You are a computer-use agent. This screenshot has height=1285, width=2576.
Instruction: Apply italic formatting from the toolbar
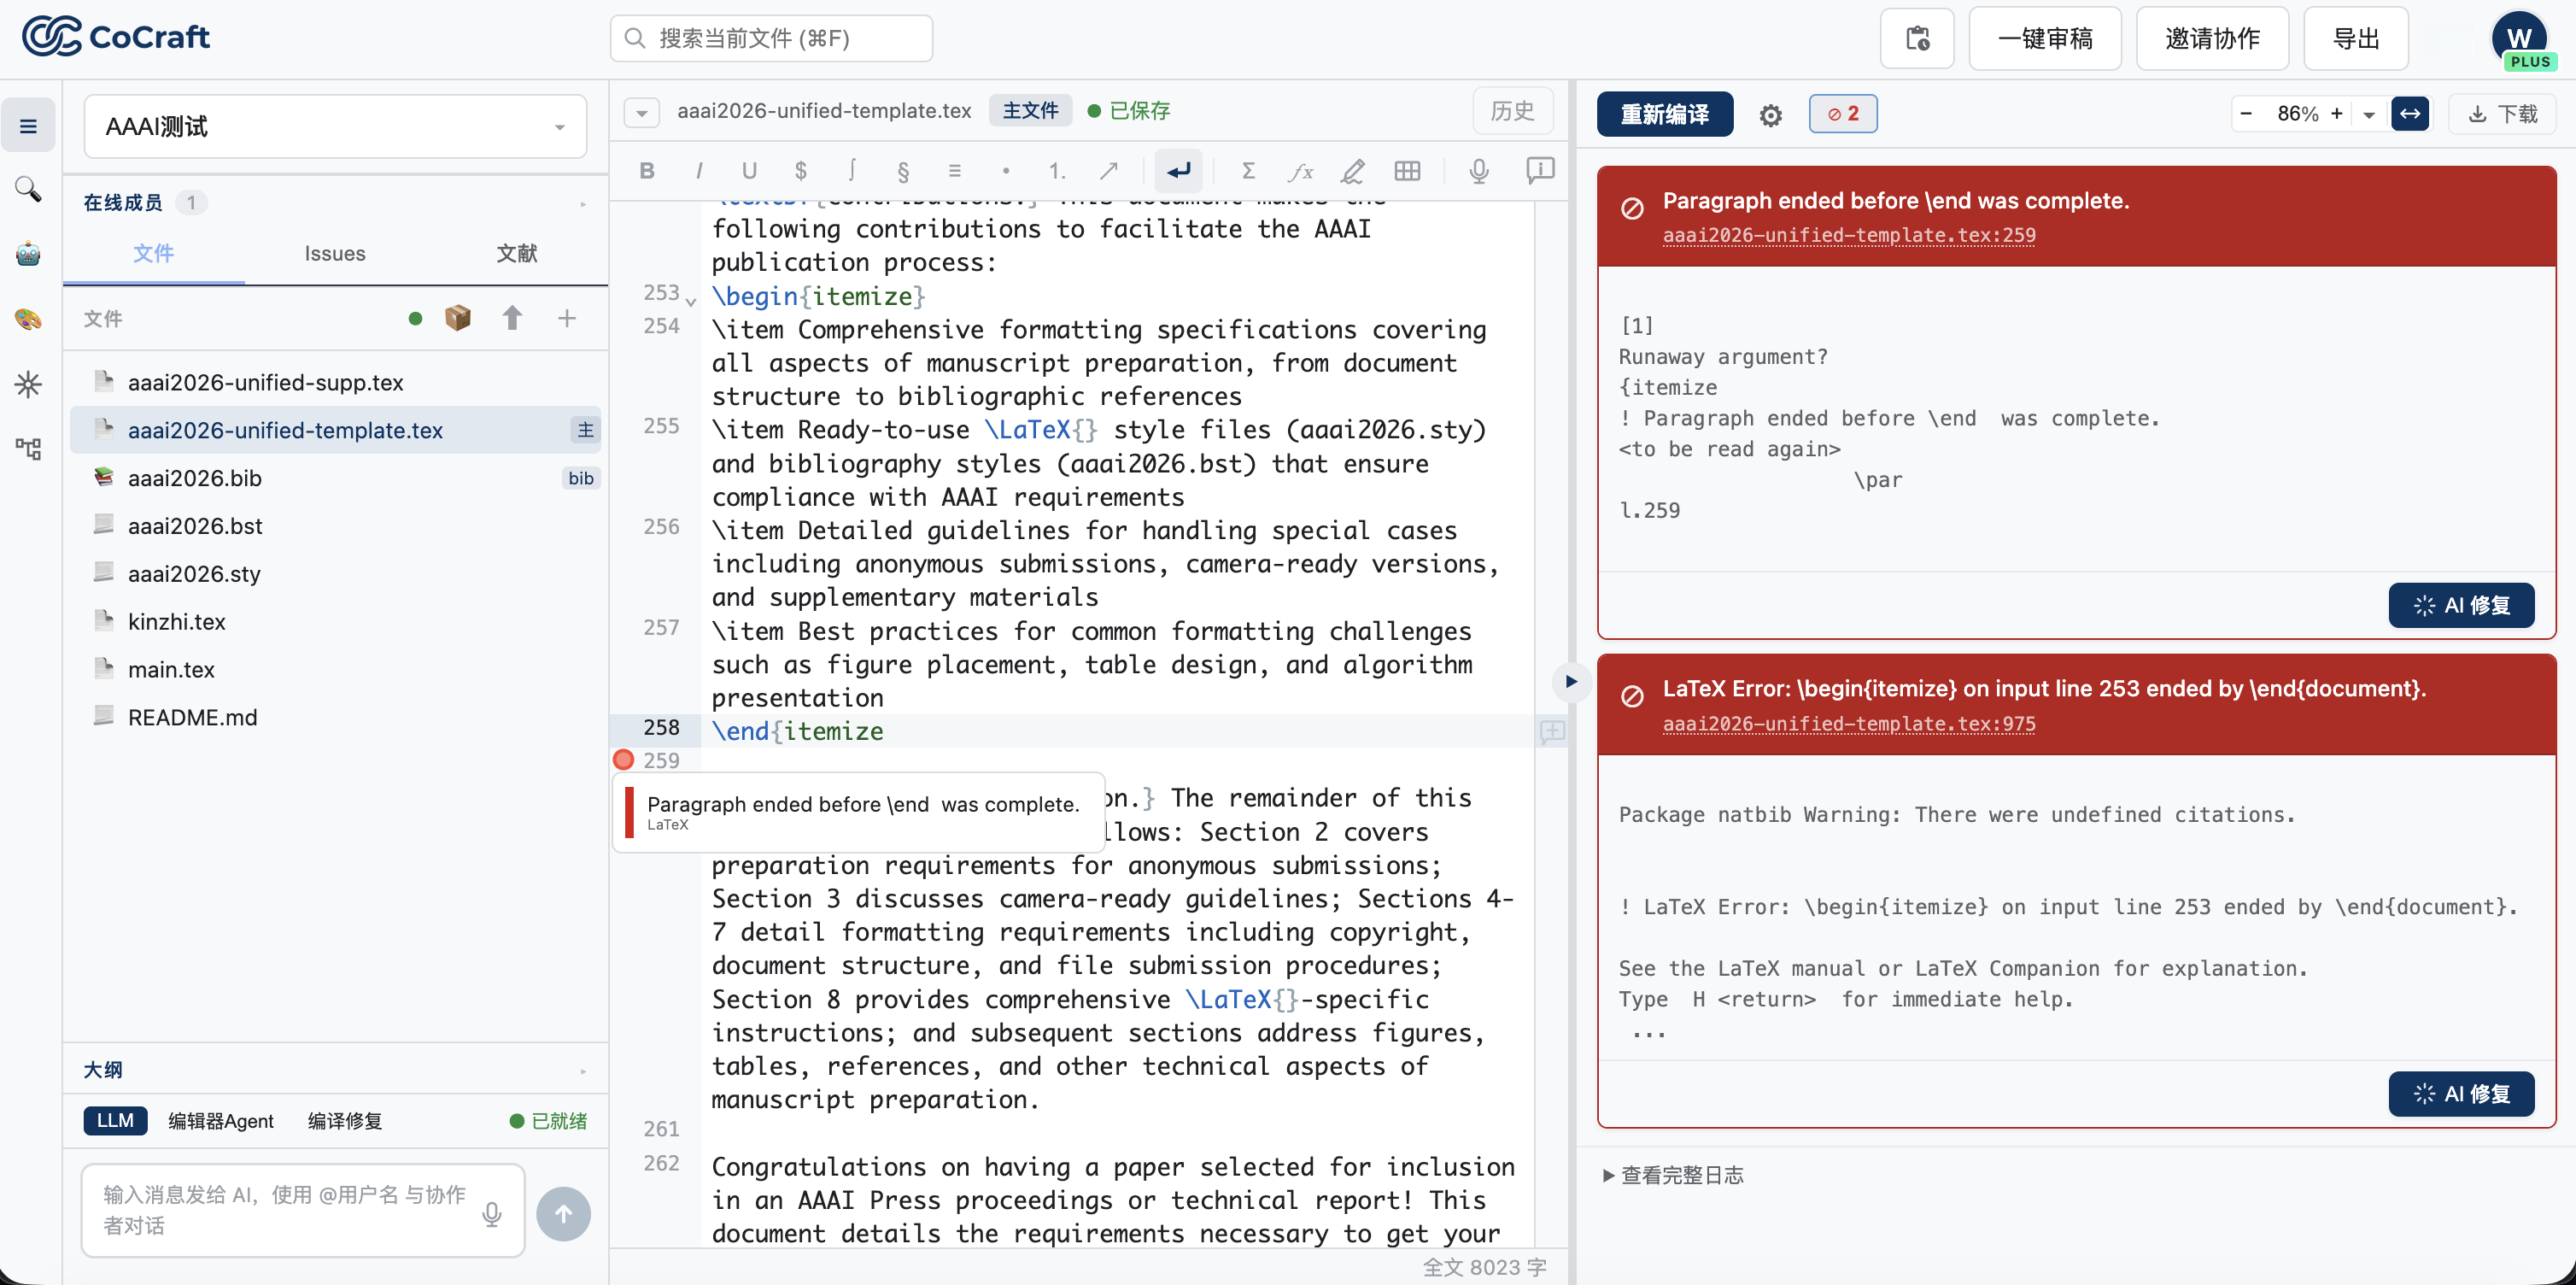coord(698,171)
